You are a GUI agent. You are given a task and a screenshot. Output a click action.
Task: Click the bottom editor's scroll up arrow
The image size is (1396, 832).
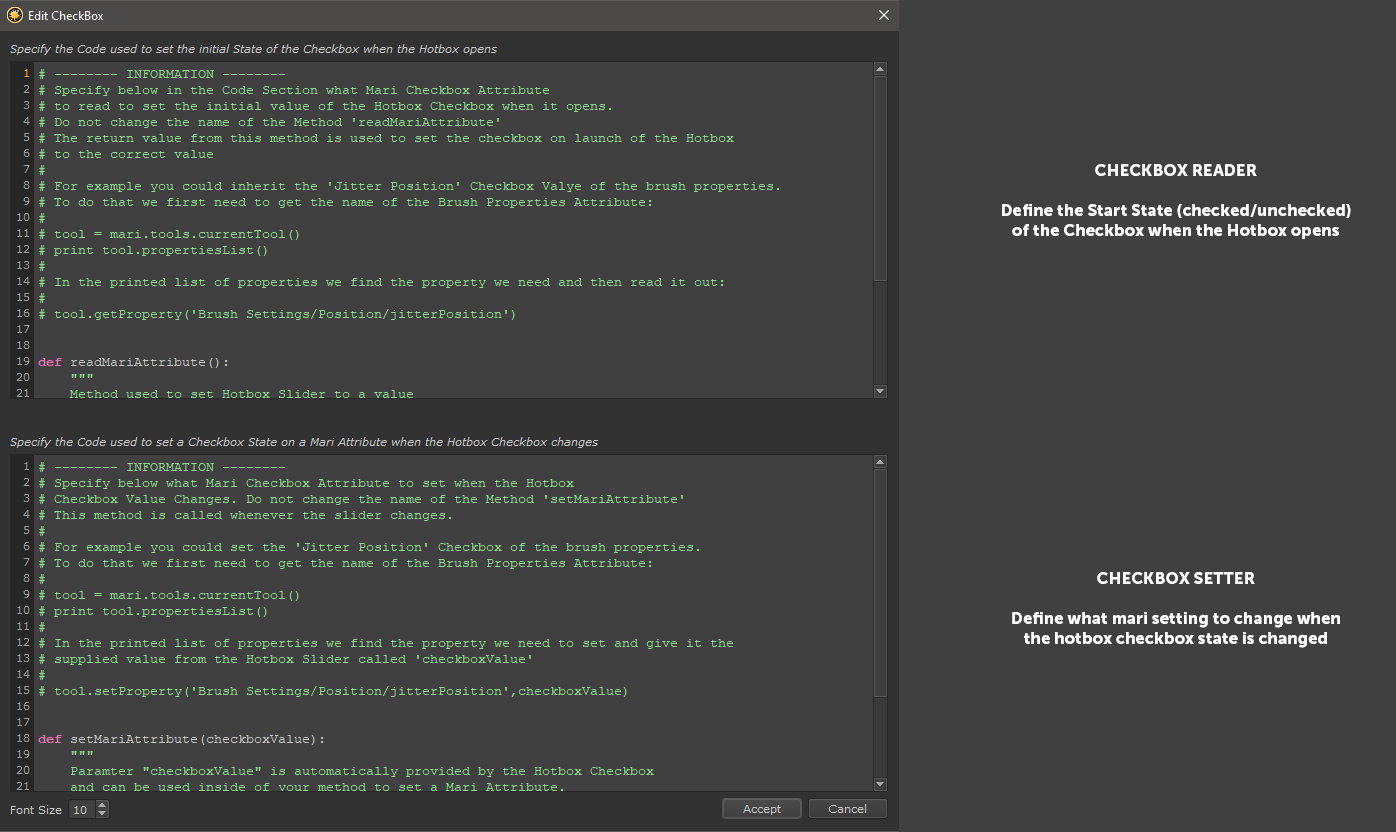[x=880, y=462]
